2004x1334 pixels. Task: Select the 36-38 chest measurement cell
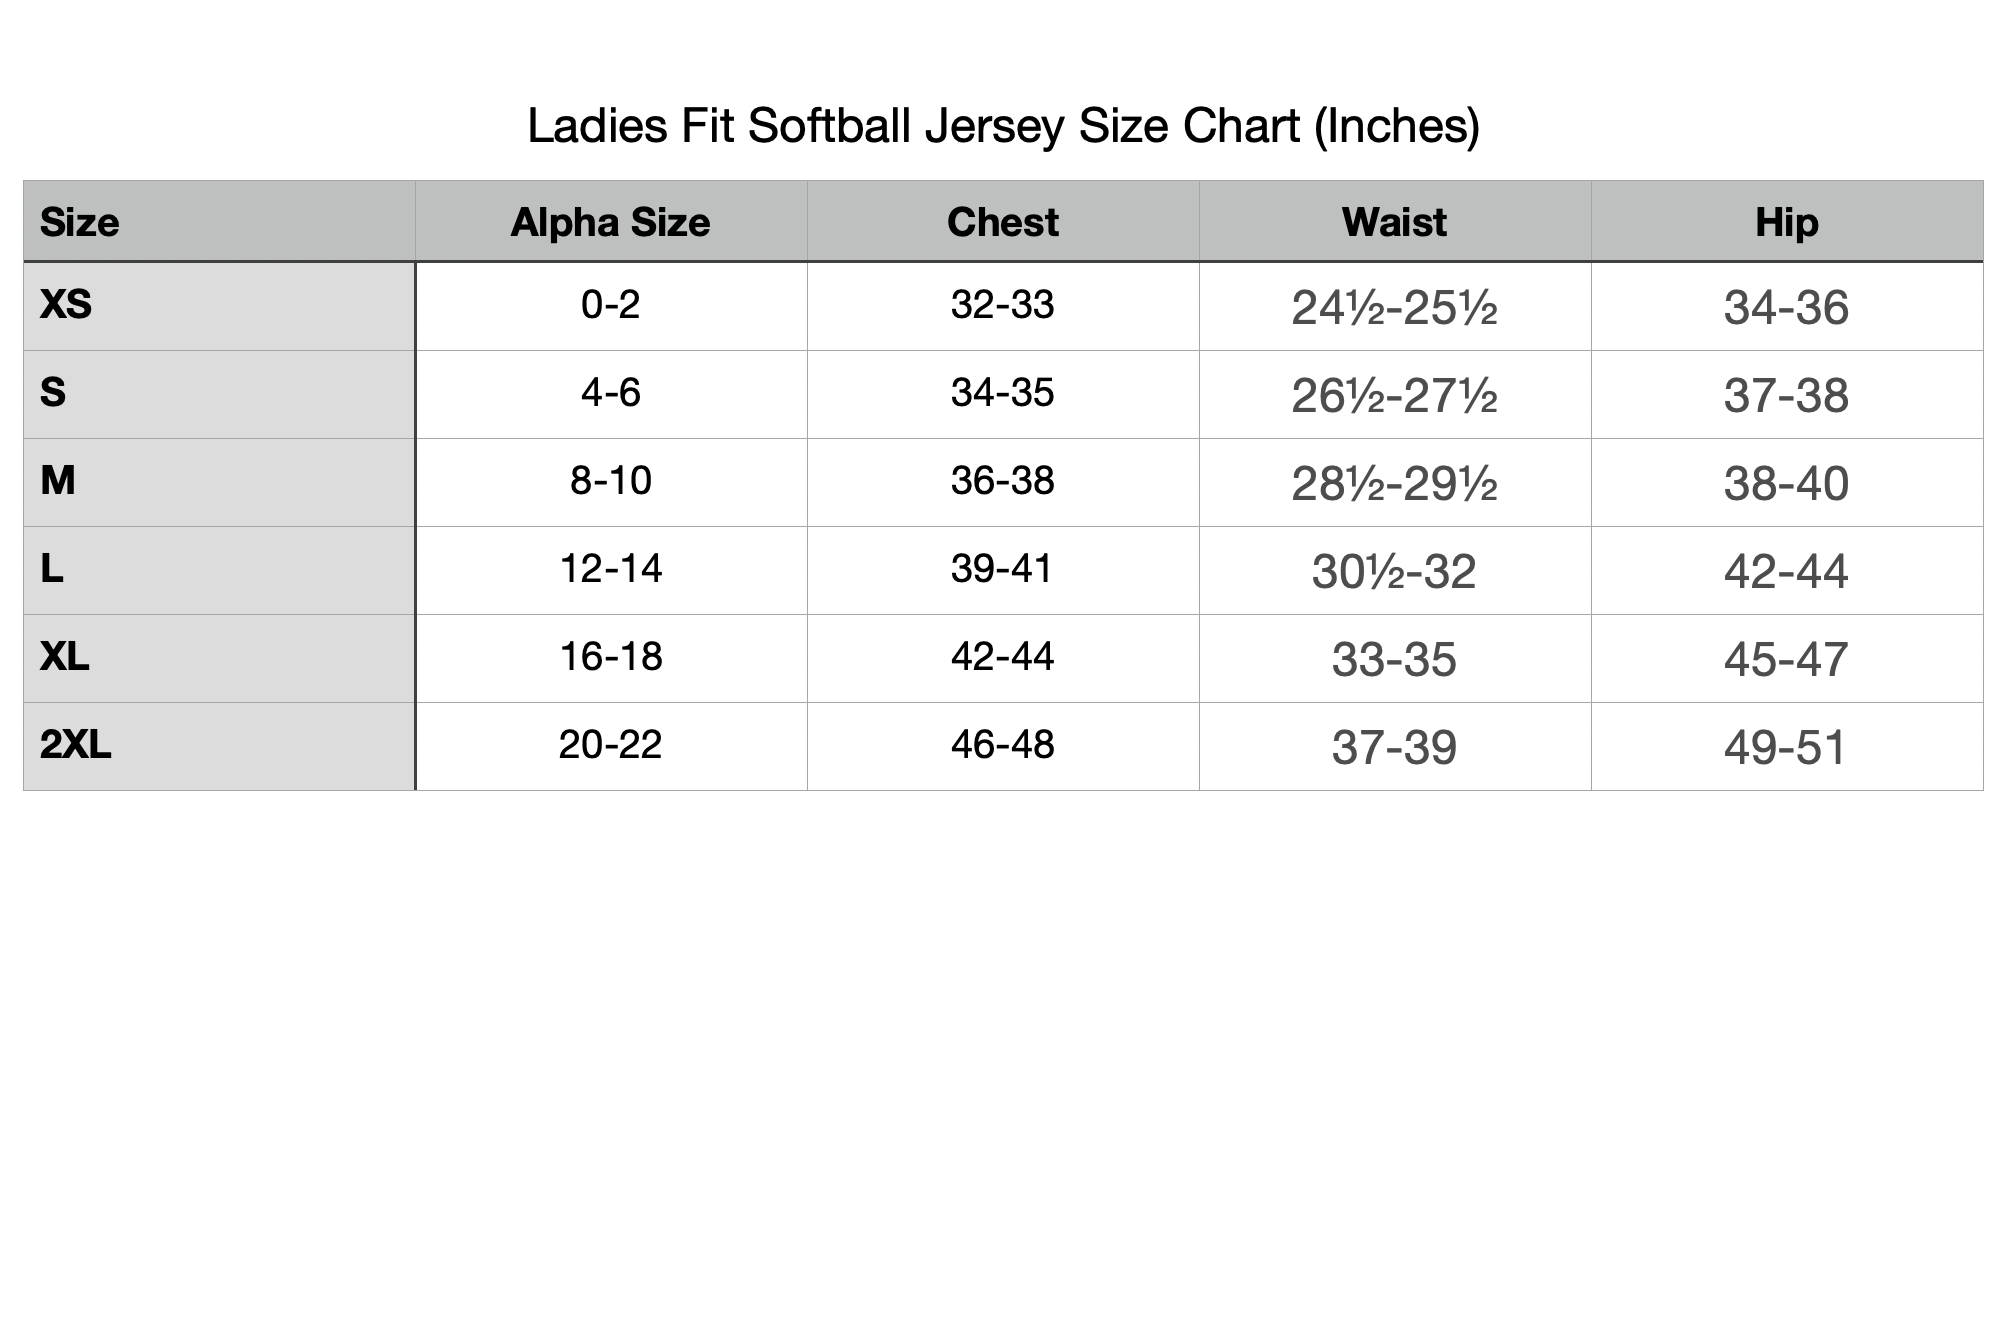(x=1002, y=481)
